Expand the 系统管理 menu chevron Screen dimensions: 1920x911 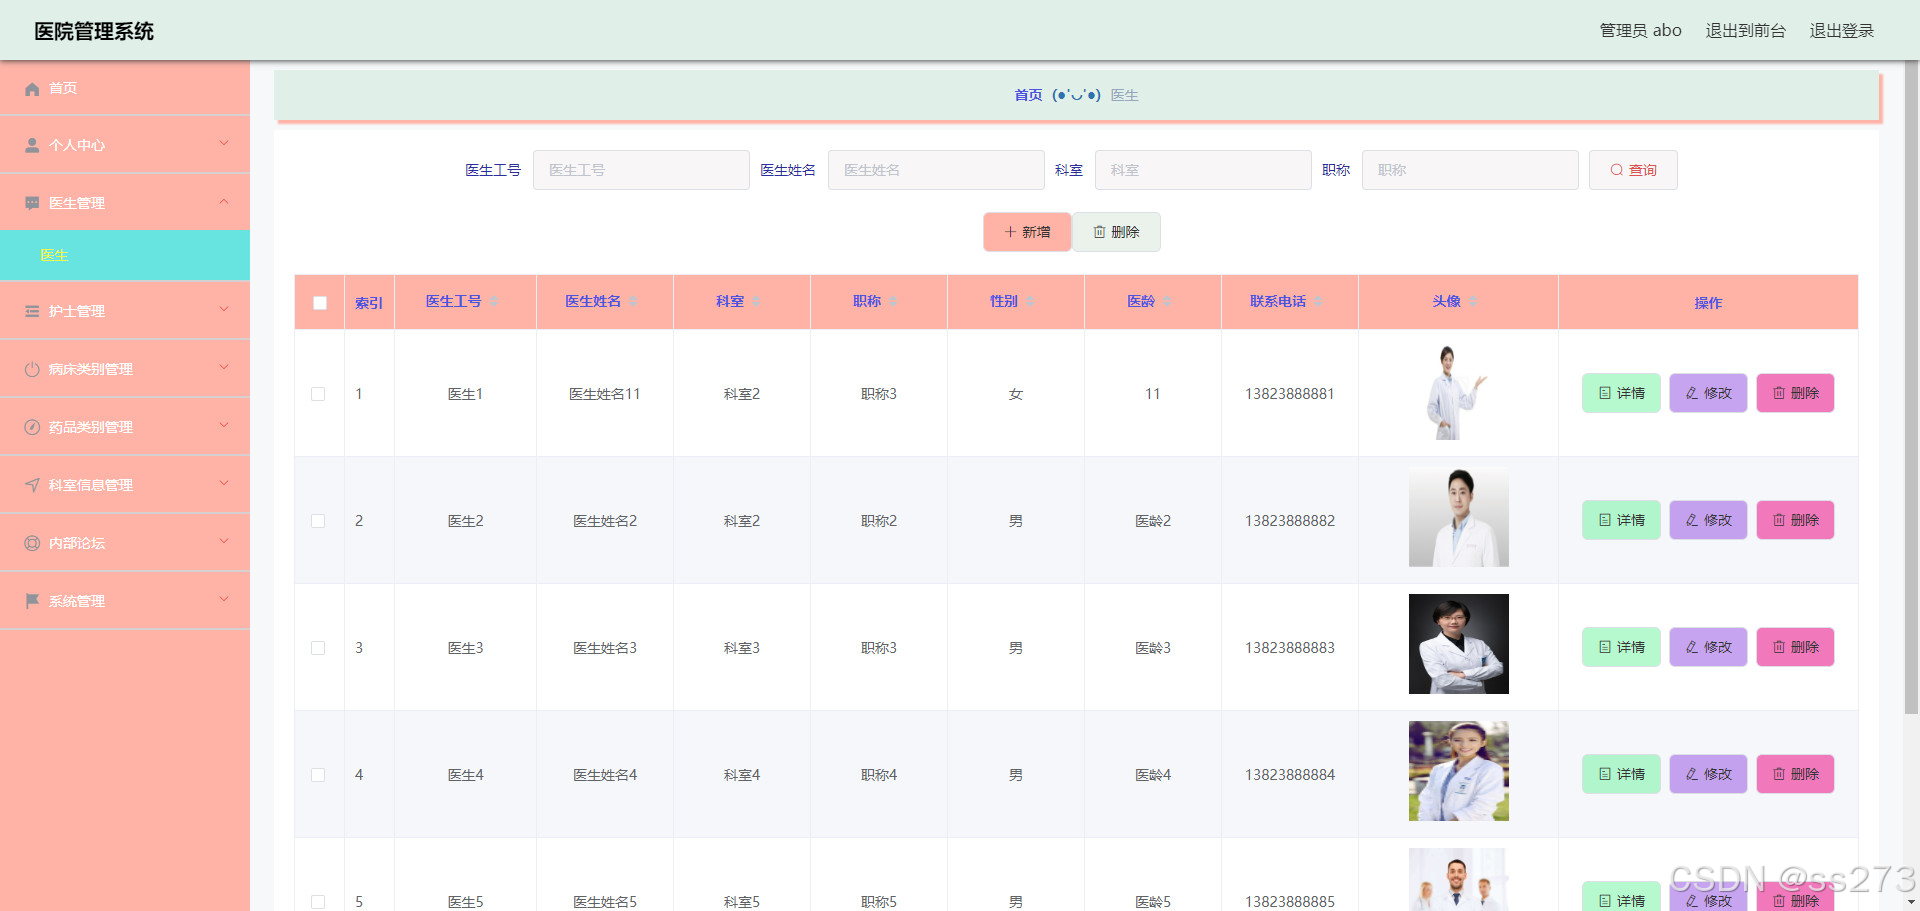click(x=224, y=600)
